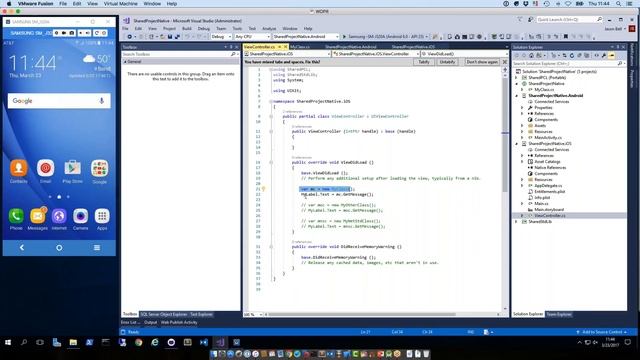This screenshot has width=640, height=360.
Task: Expand the SharedPCL (Portable) project node
Action: click(517, 78)
